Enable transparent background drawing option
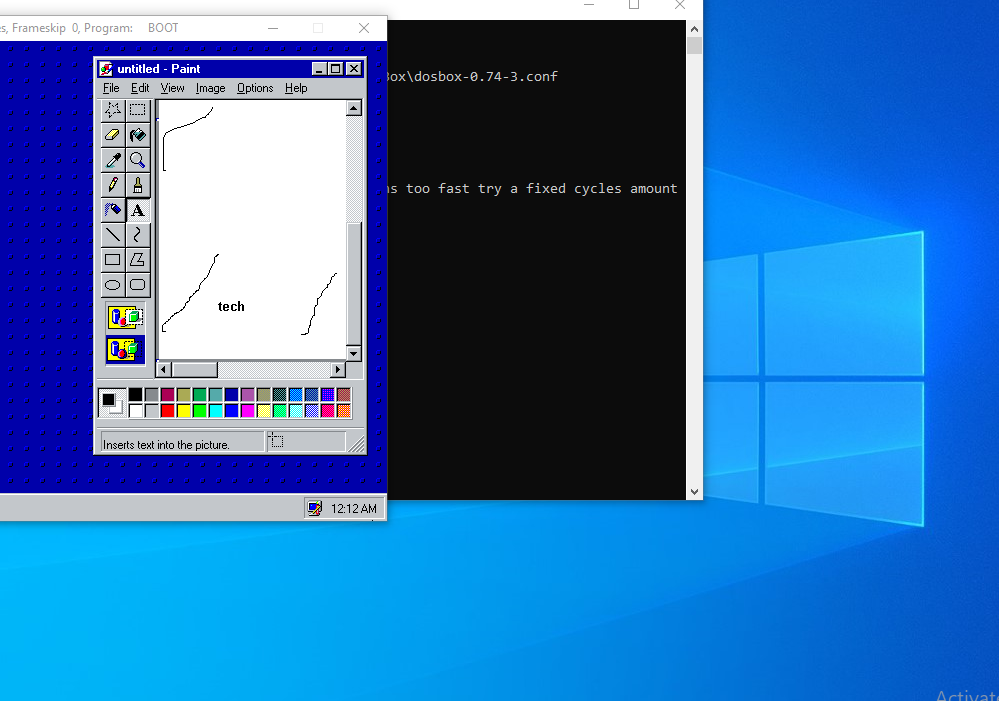This screenshot has width=999, height=701. (126, 350)
